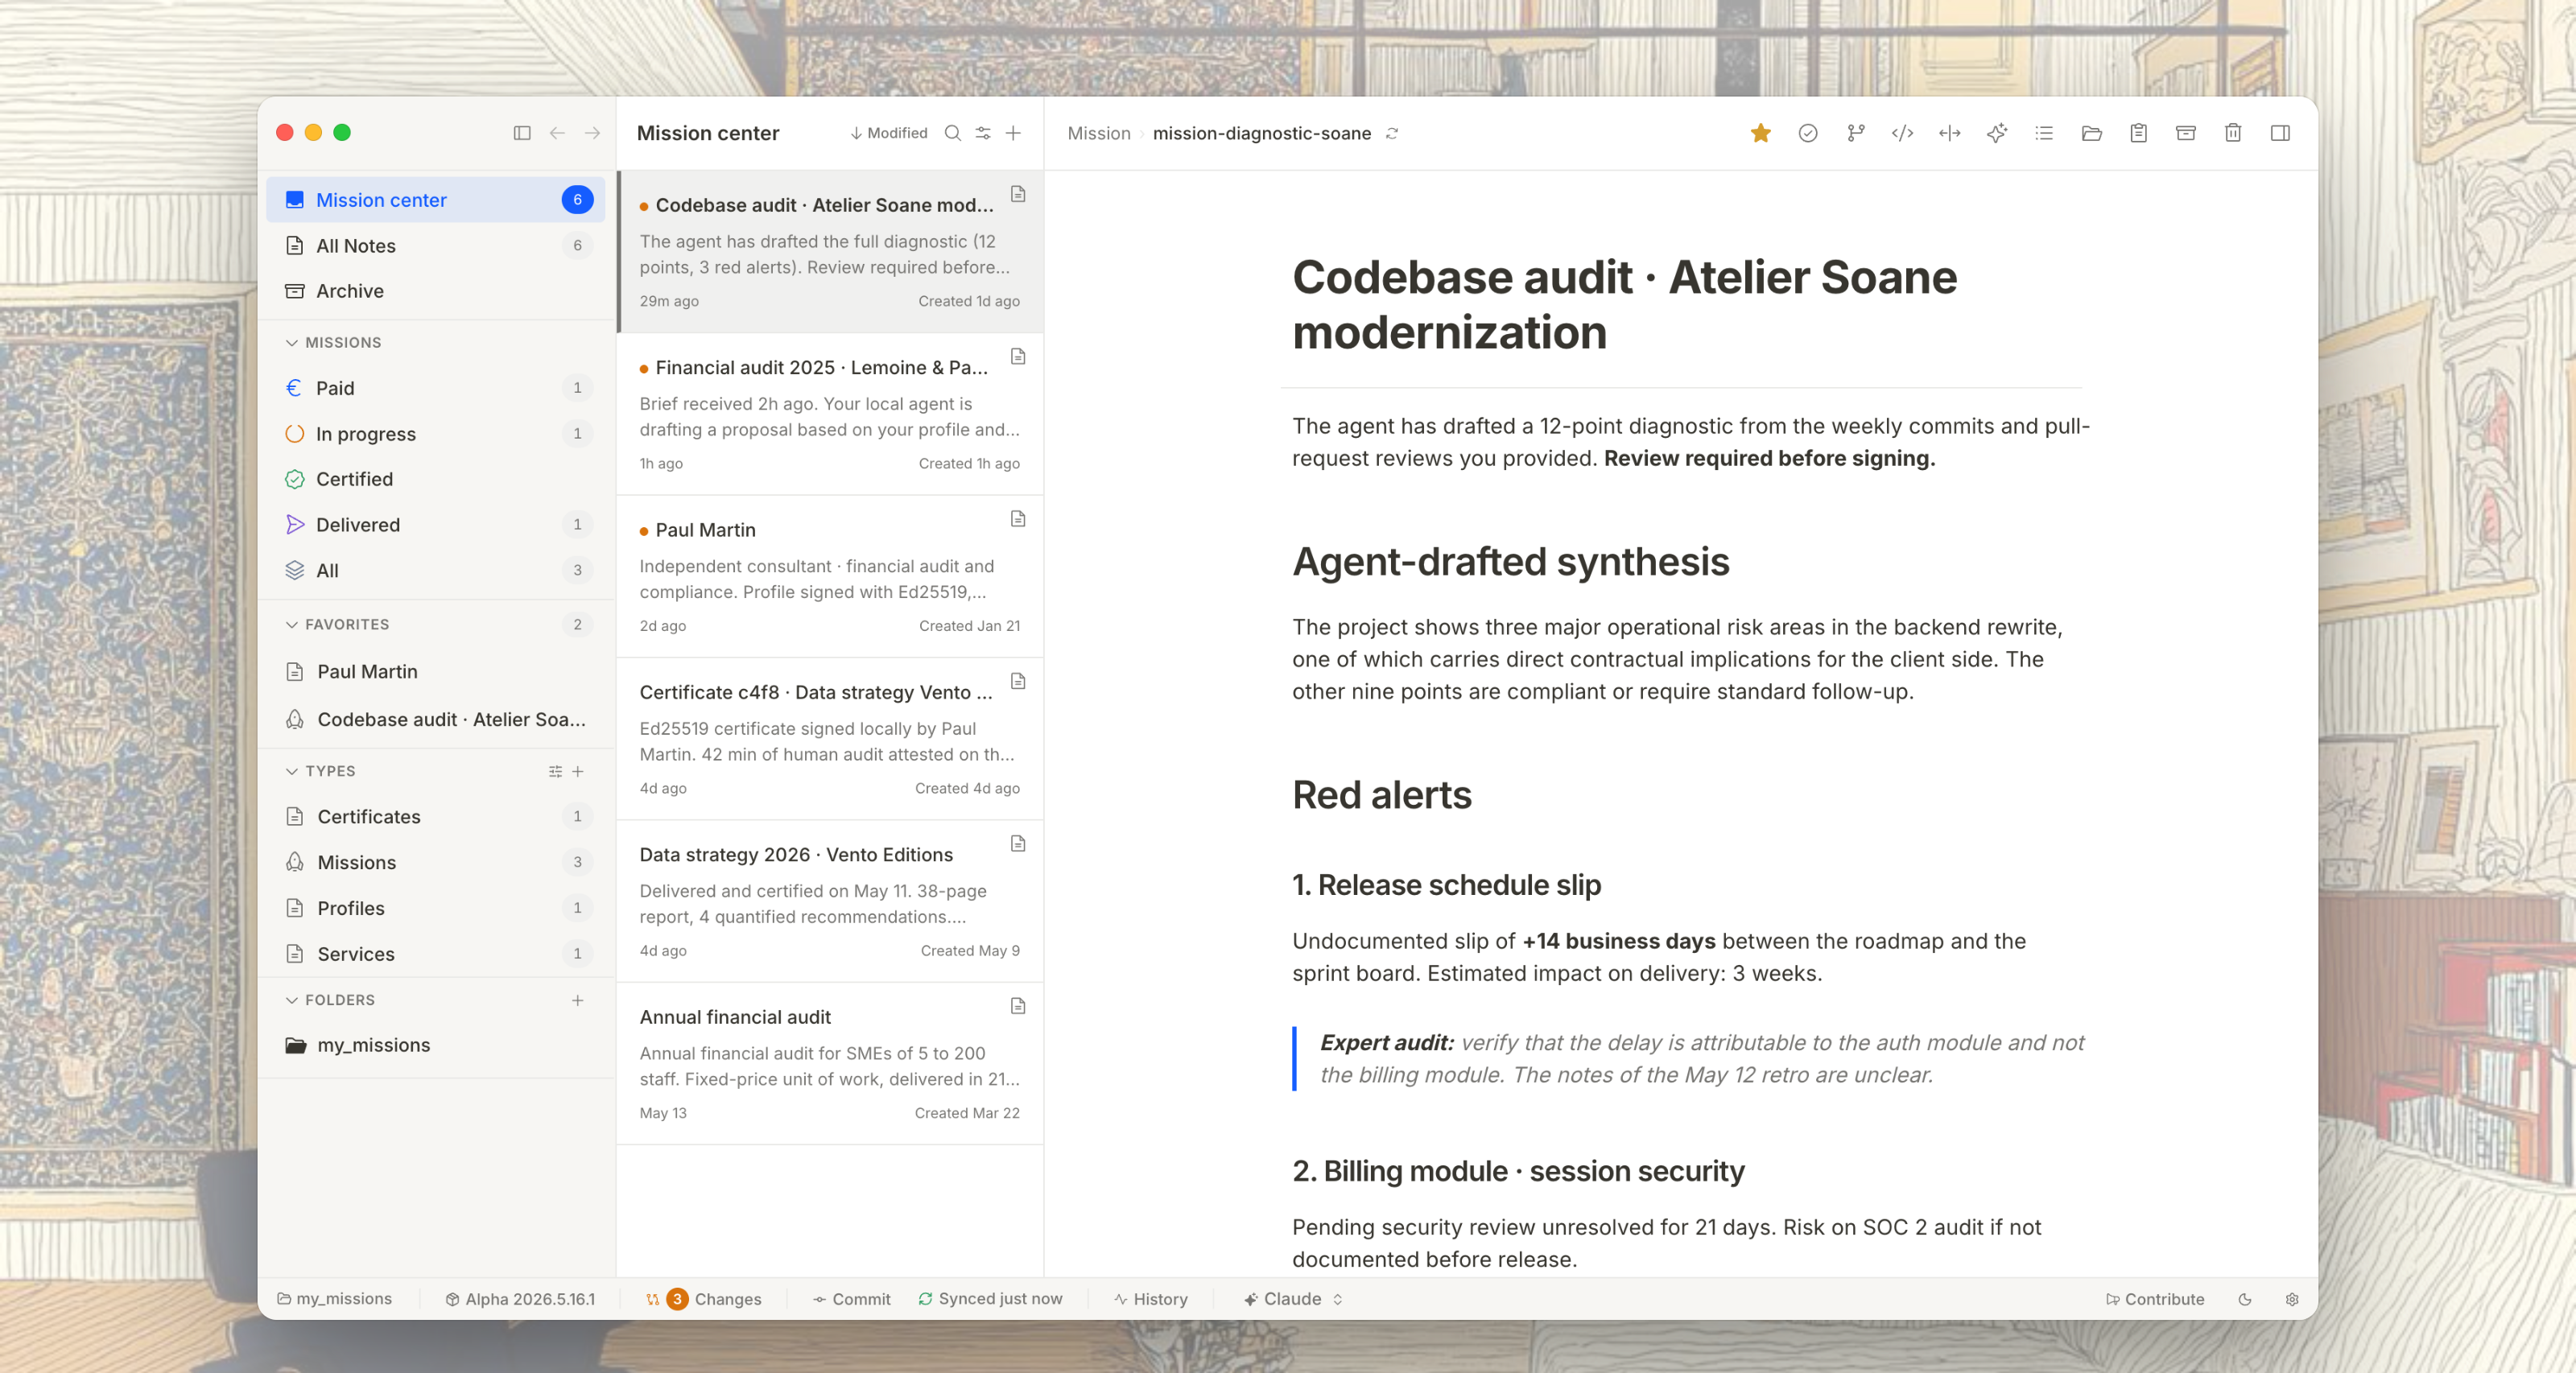The height and width of the screenshot is (1373, 2576).
Task: Click my_missions in status bar
Action: (334, 1299)
